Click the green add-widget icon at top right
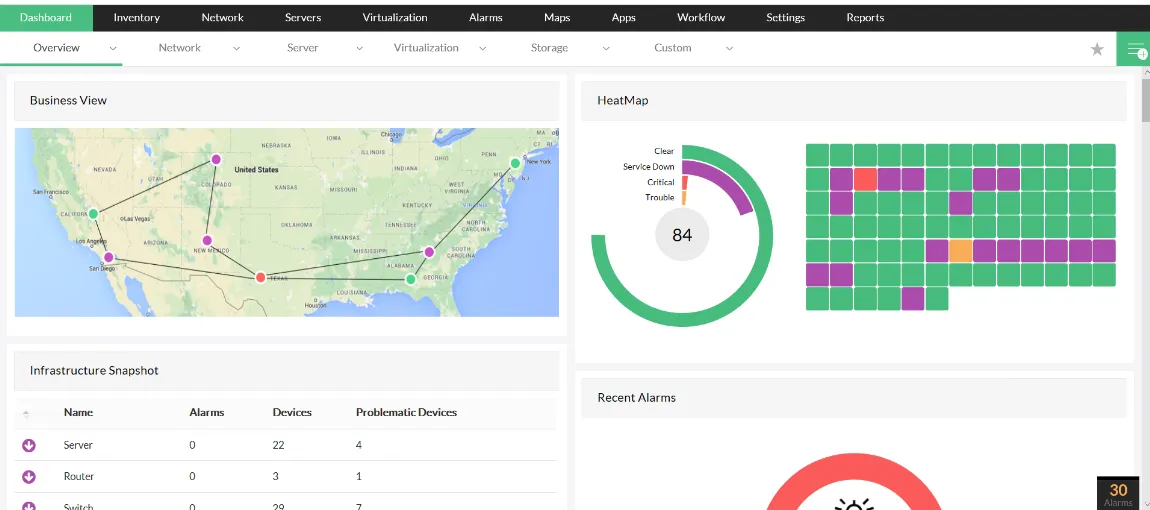This screenshot has width=1150, height=510. (1135, 50)
